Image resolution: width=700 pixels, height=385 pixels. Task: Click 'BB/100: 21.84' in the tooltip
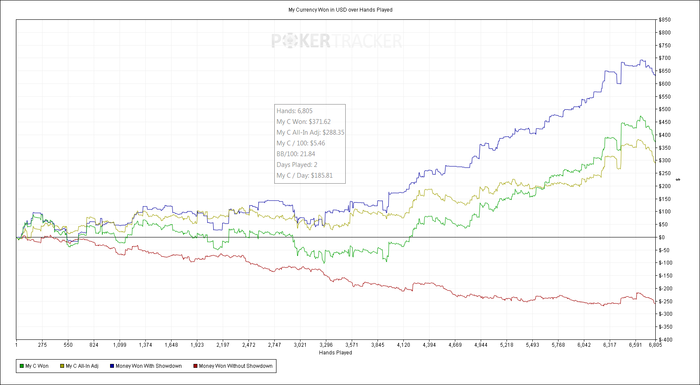[296, 154]
